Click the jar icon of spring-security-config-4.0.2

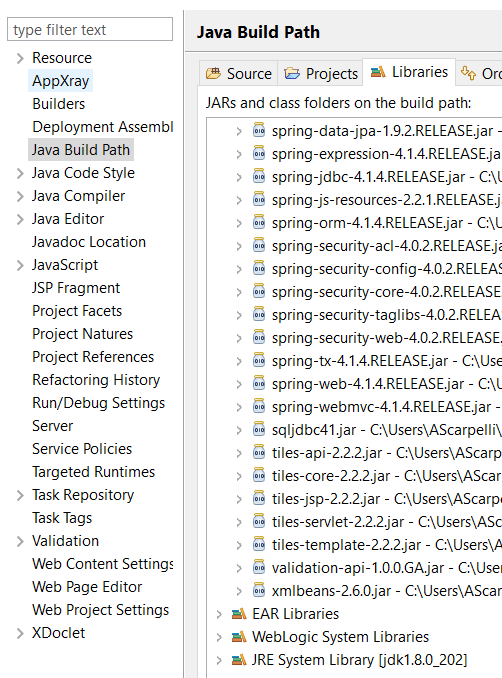click(259, 269)
